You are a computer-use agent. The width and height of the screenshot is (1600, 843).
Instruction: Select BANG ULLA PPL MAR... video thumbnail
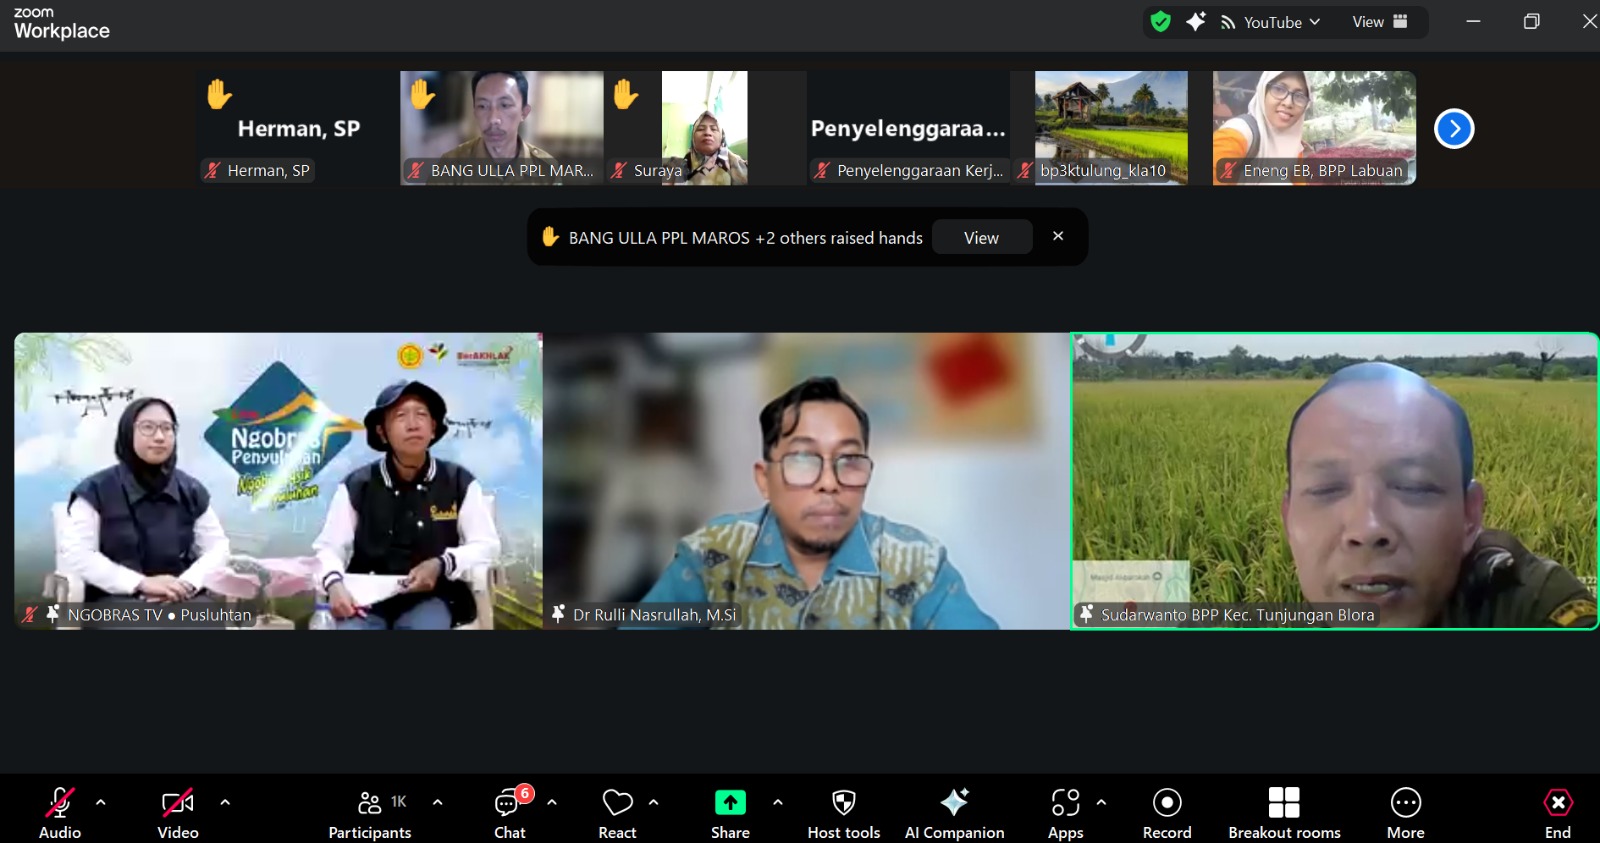coord(502,128)
